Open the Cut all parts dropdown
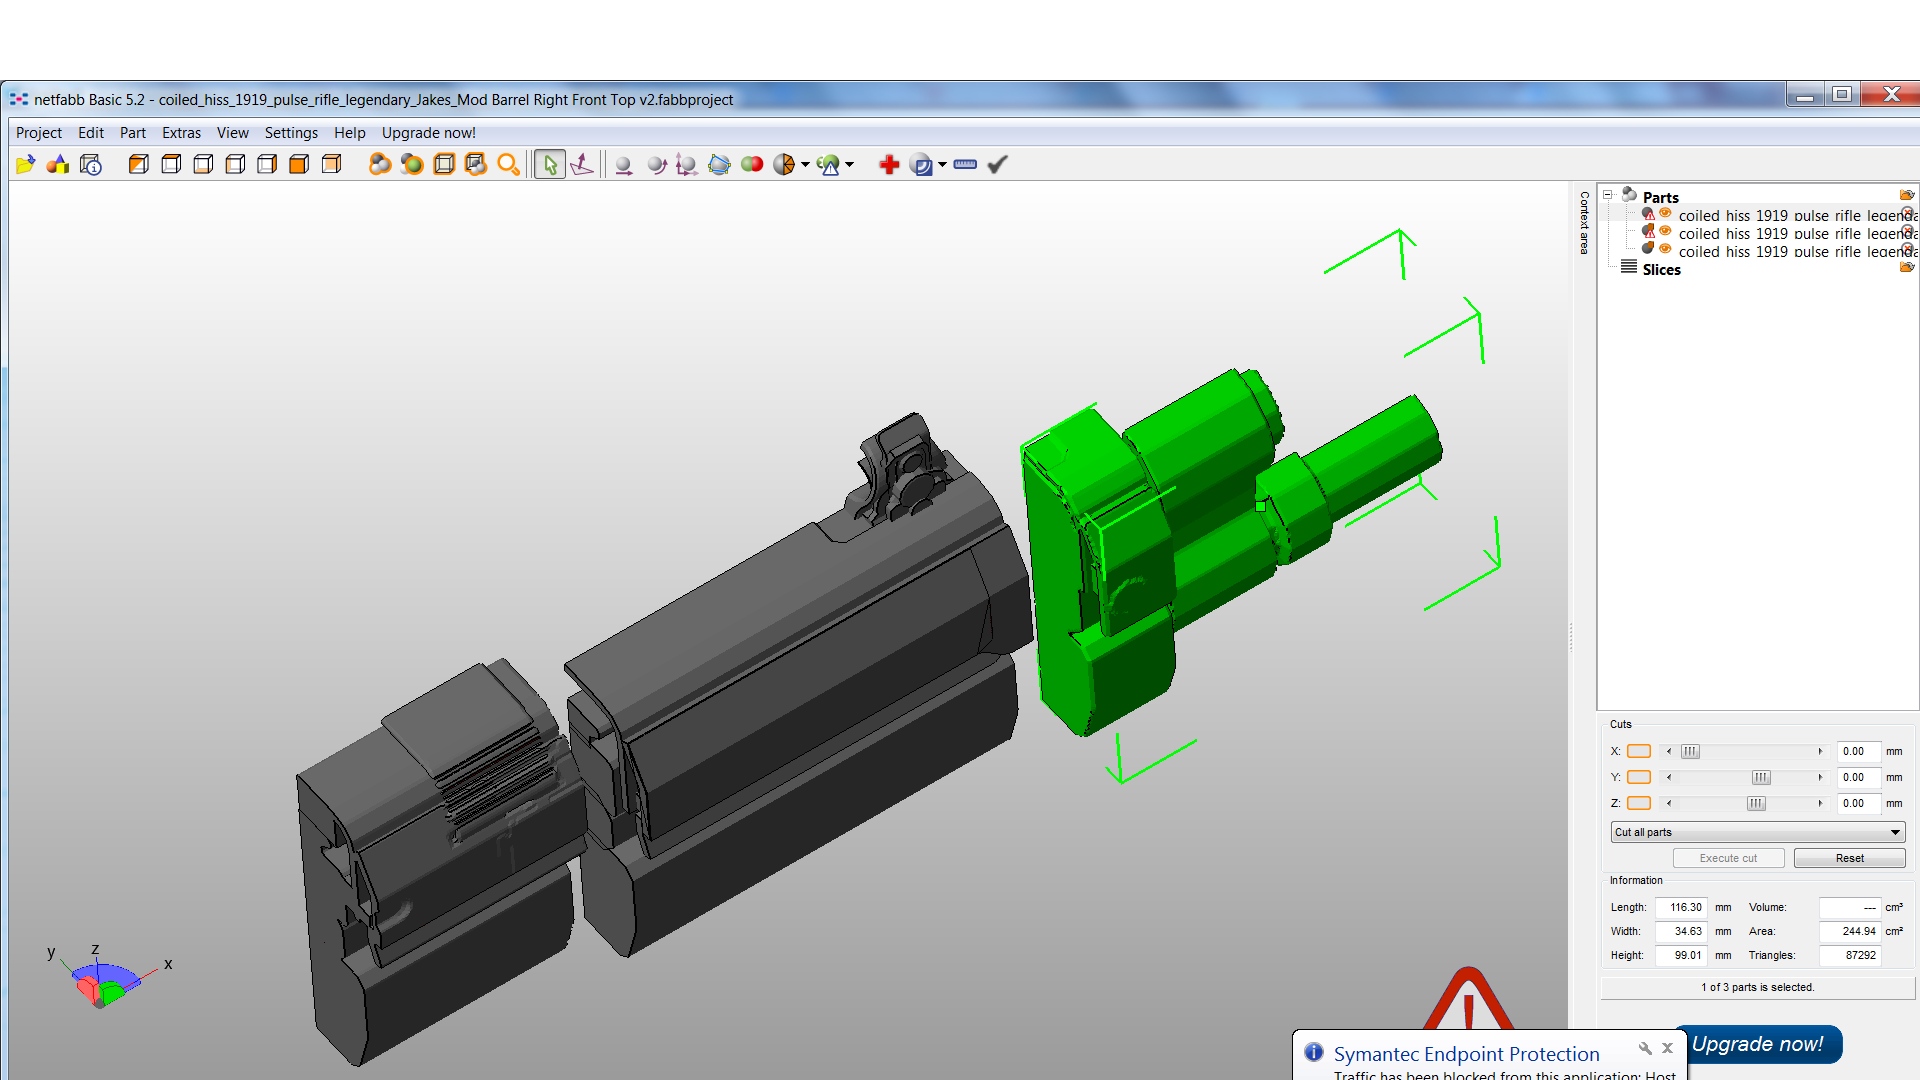The image size is (1920, 1080). [1758, 833]
